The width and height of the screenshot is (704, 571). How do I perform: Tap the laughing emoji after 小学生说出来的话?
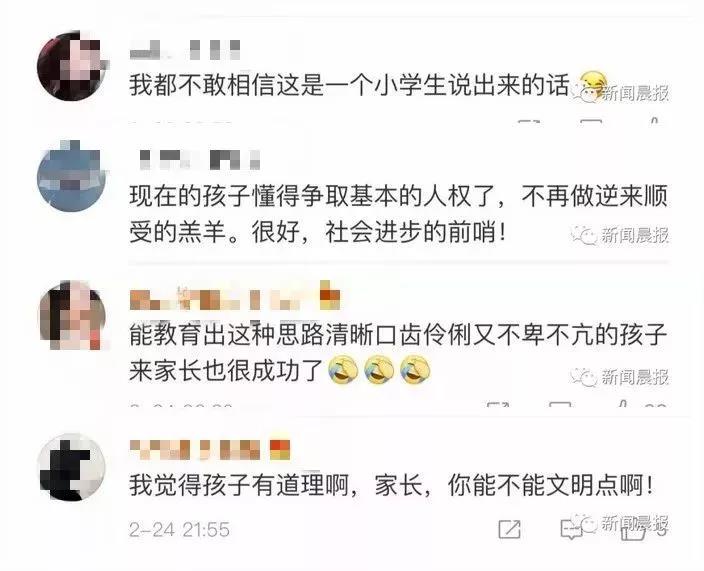click(x=593, y=85)
